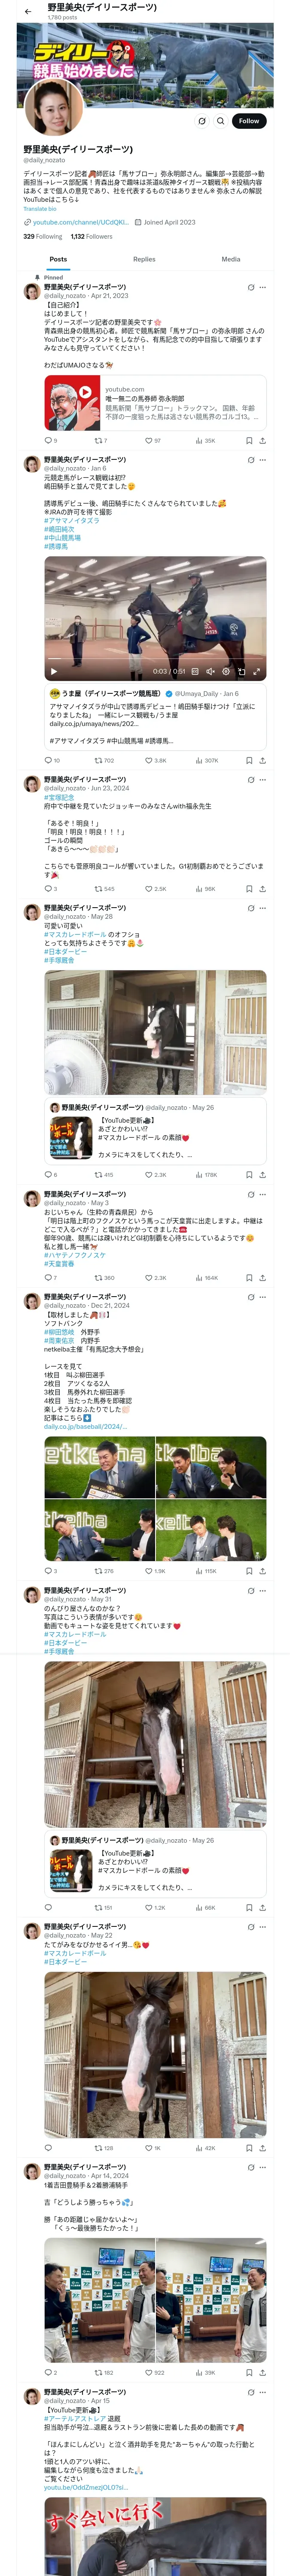This screenshot has width=290, height=2576.
Task: Search this profile's posts icon
Action: point(221,121)
